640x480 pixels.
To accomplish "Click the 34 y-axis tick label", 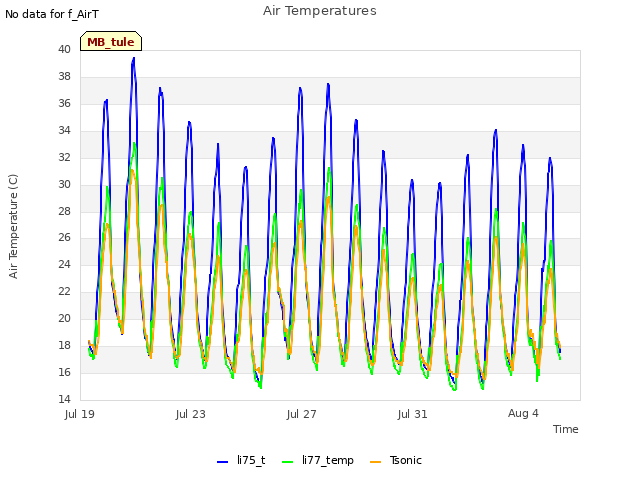I will [x=64, y=130].
